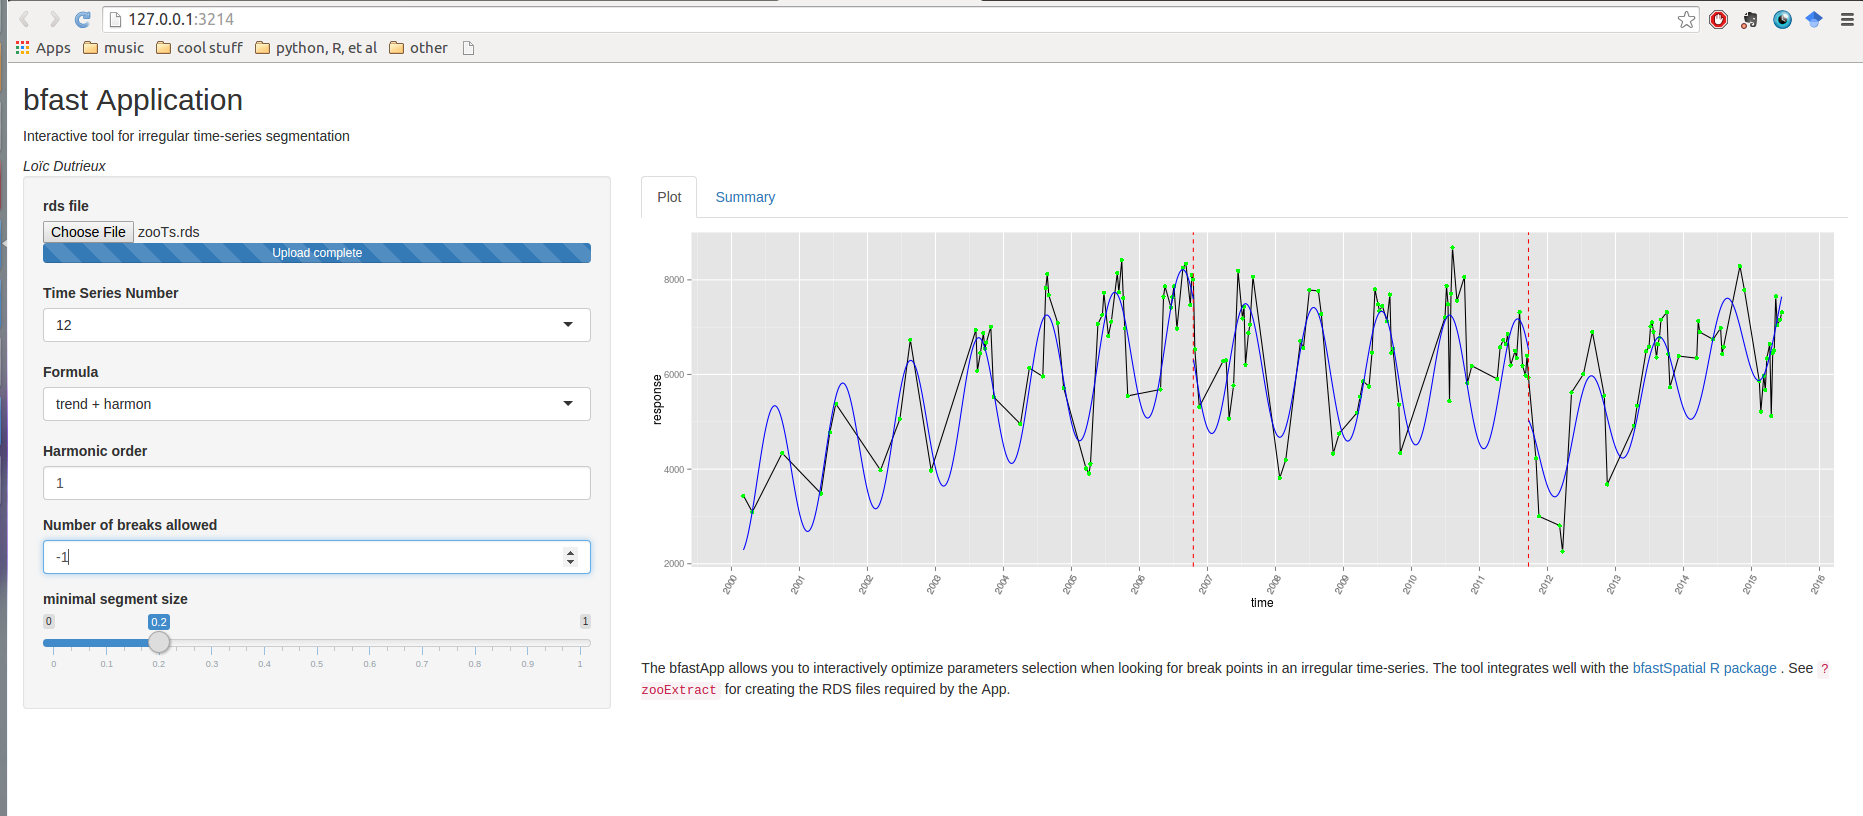Reload the page with the refresh icon
The height and width of the screenshot is (816, 1863).
pos(83,19)
